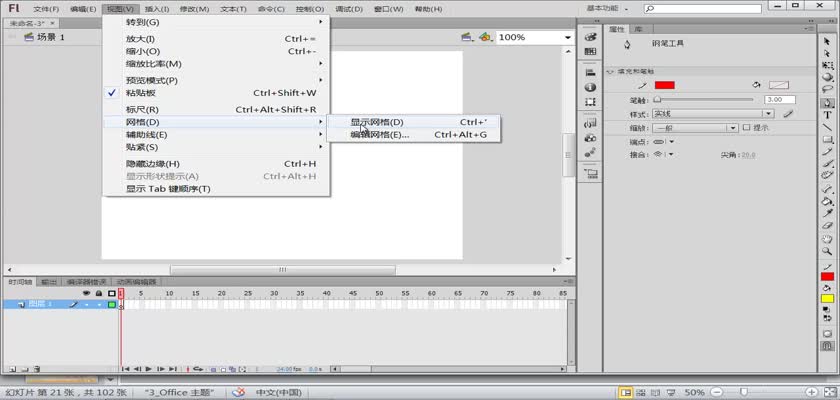The width and height of the screenshot is (840, 400).
Task: Select the Lasso tool
Action: click(x=827, y=89)
